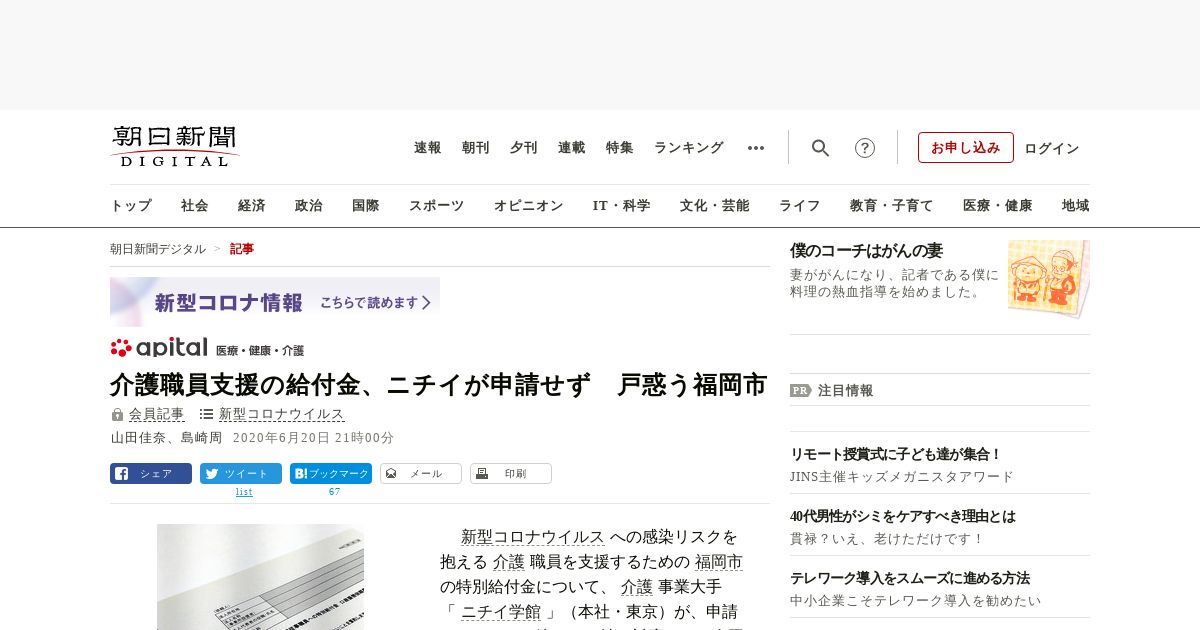The image size is (1200, 630).
Task: Open the 新型コロナ情報 banner
Action: (x=275, y=302)
